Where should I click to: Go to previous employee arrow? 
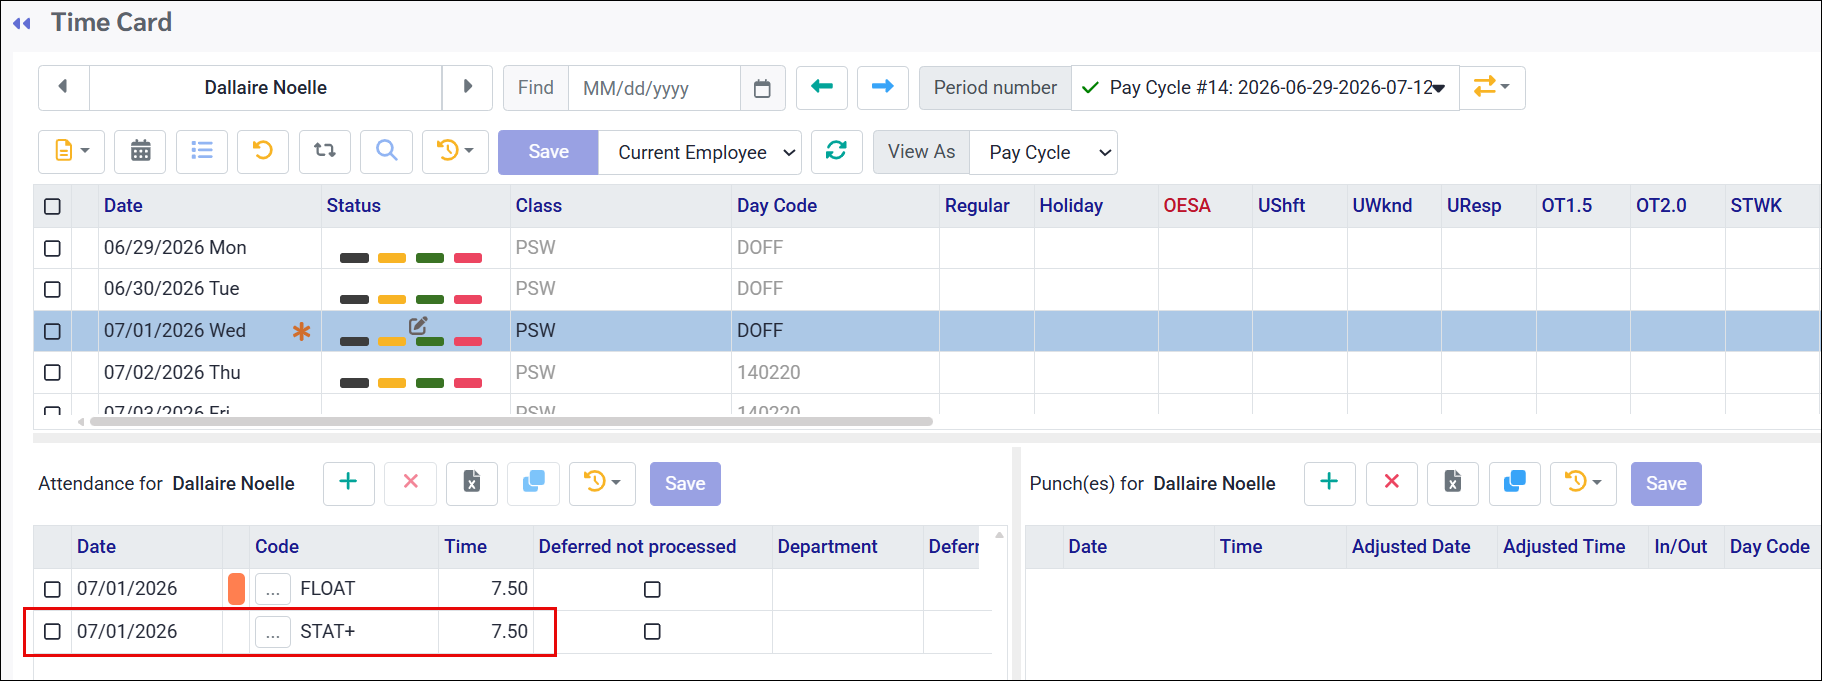coord(64,87)
